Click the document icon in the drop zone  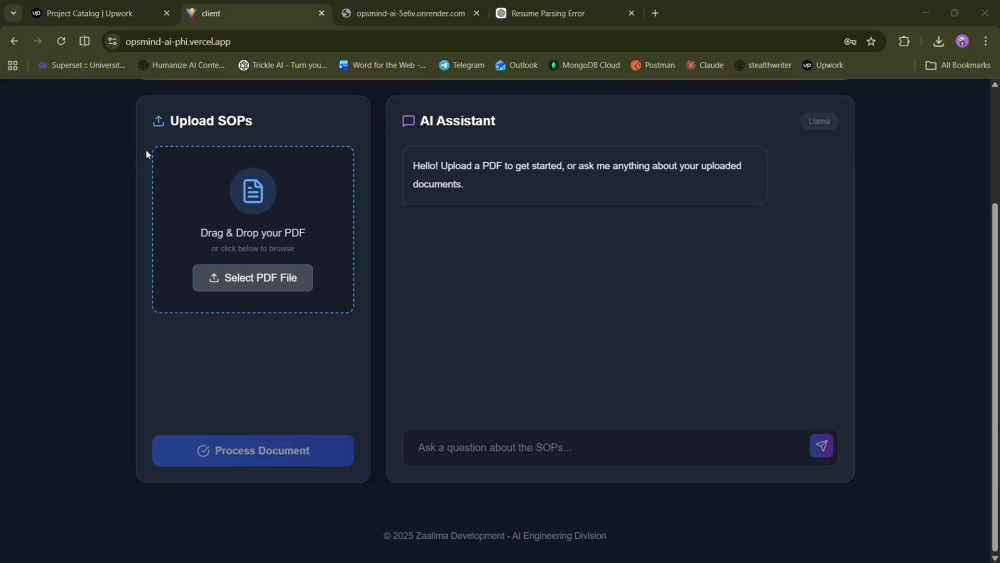click(253, 191)
